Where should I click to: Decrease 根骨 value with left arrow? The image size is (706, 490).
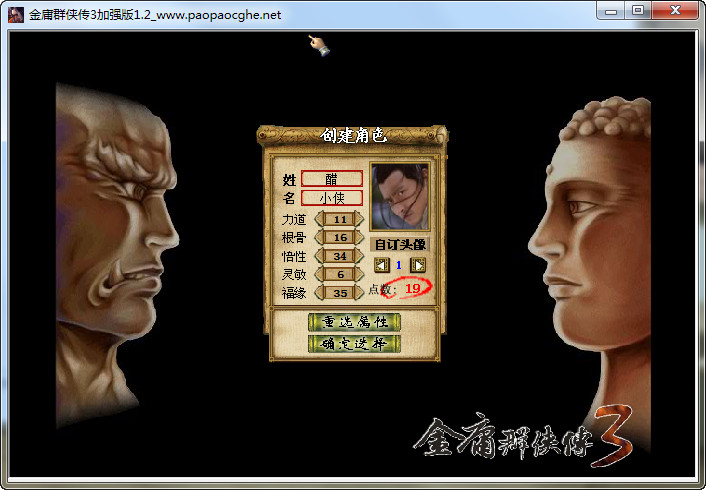319,237
